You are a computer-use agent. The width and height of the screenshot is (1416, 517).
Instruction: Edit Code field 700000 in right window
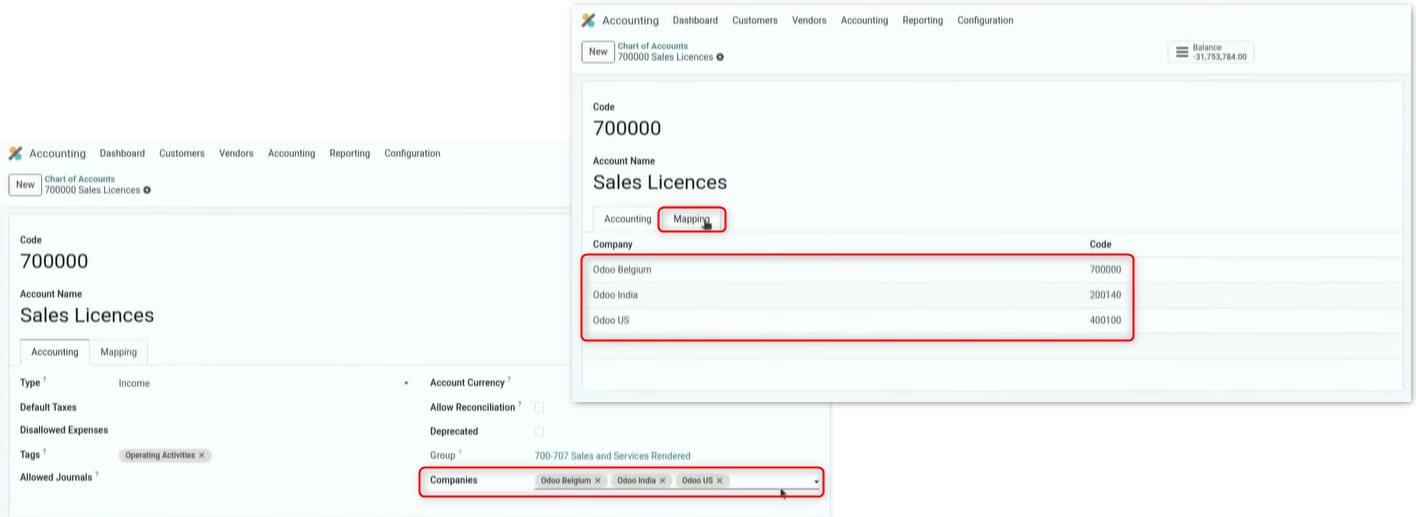627,129
